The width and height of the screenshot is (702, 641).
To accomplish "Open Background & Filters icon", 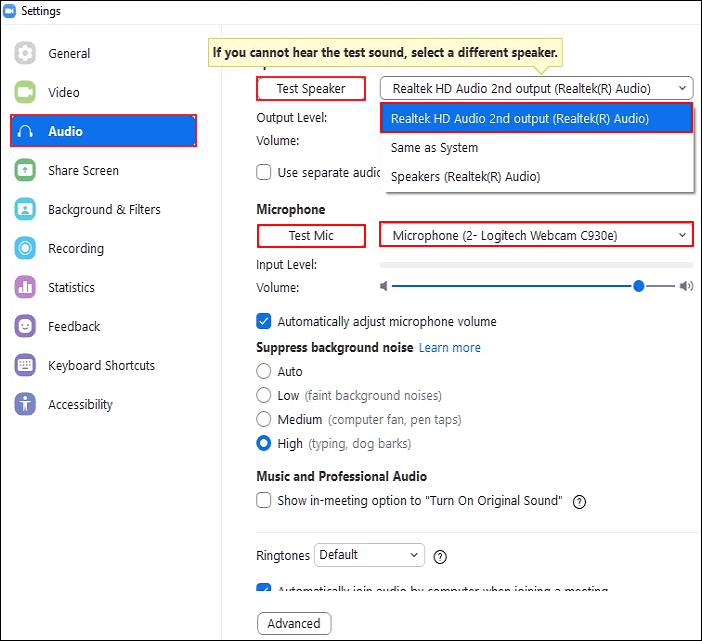I will (x=26, y=210).
